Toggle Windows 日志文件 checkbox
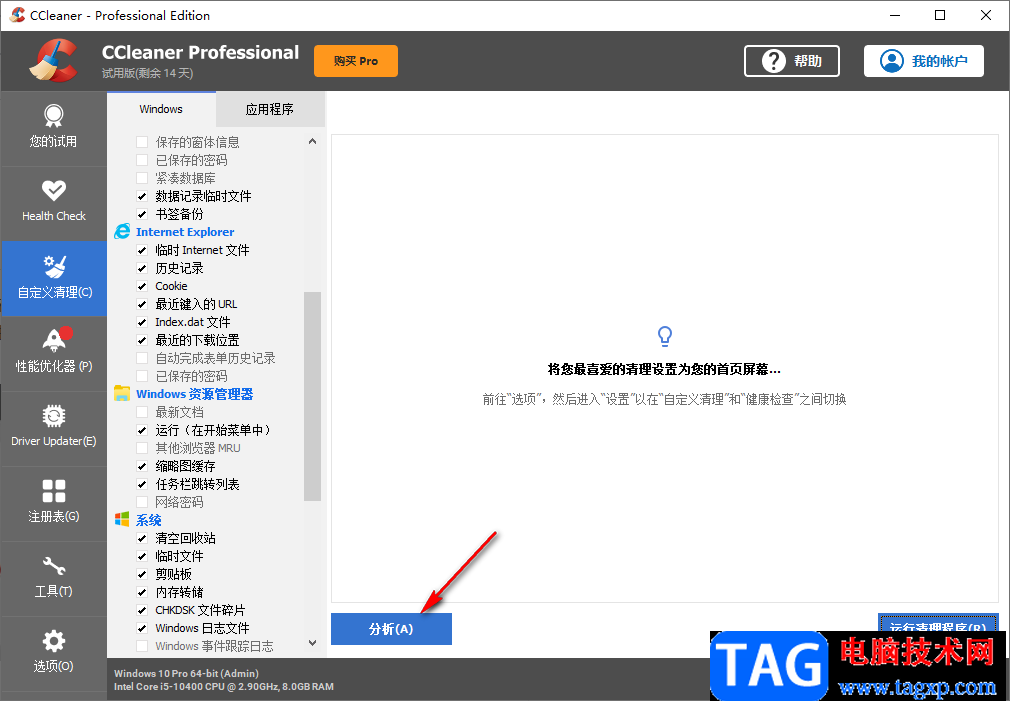 142,628
